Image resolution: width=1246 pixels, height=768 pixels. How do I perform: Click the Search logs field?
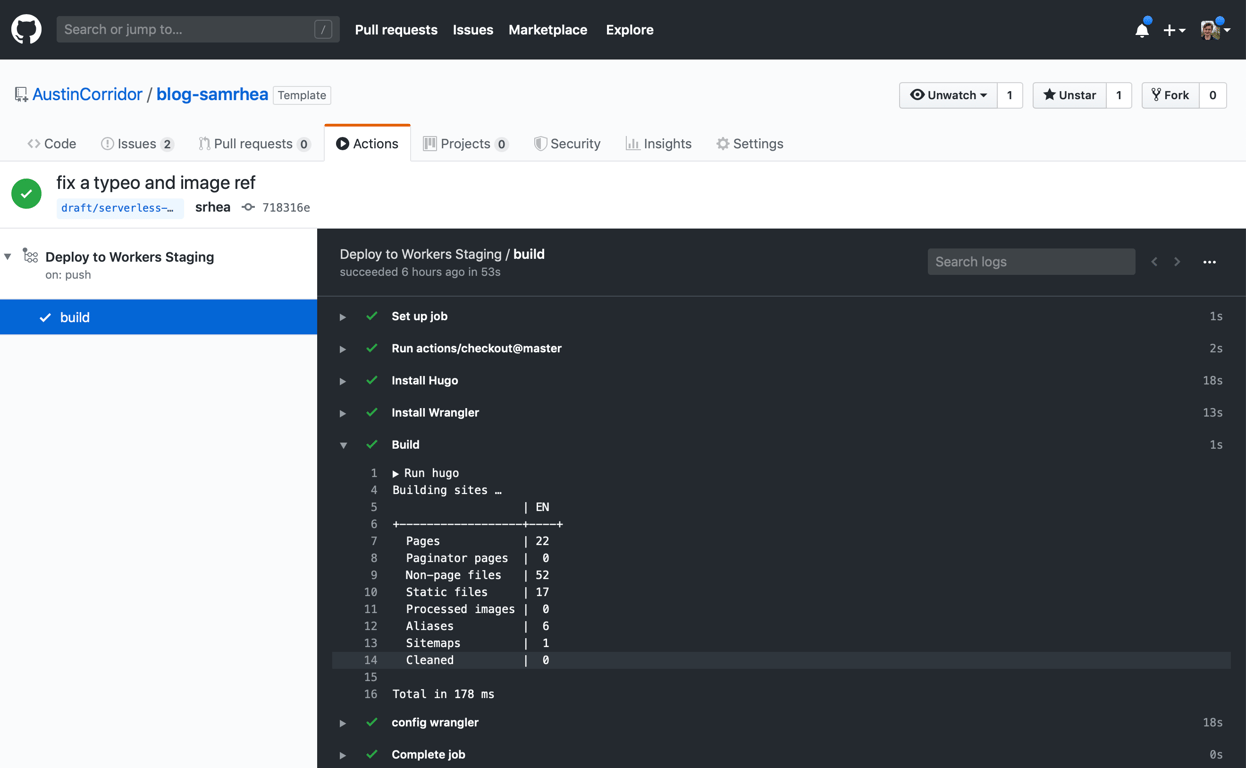point(1031,262)
